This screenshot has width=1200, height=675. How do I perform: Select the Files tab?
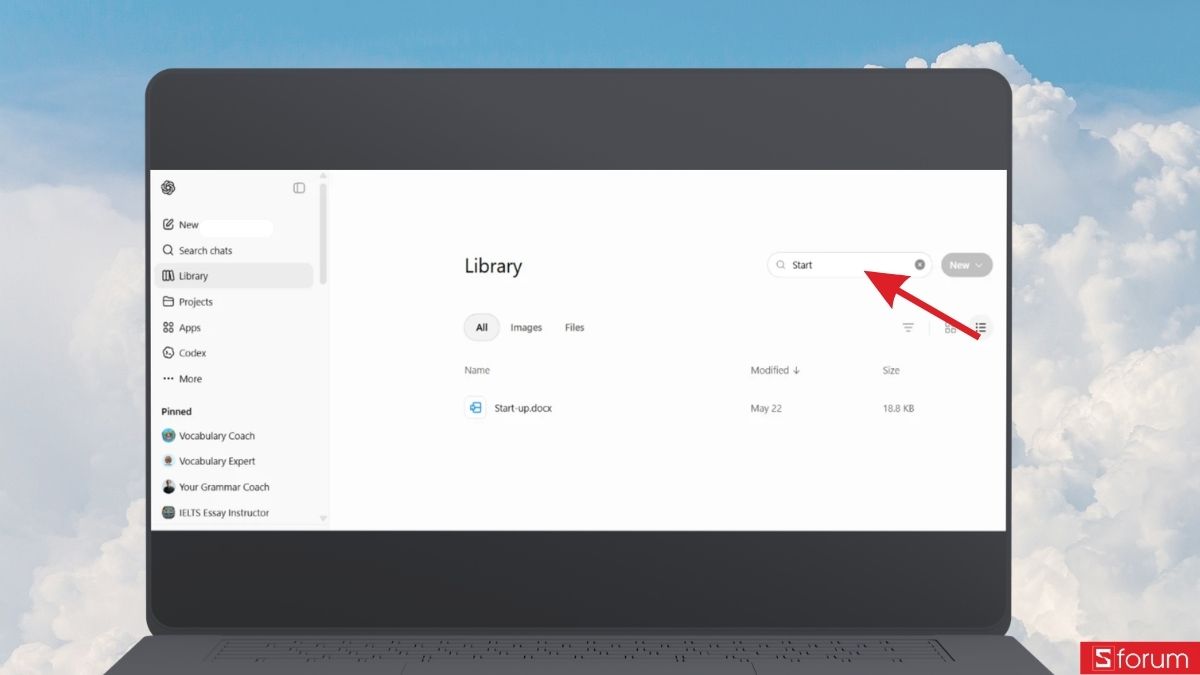(575, 328)
